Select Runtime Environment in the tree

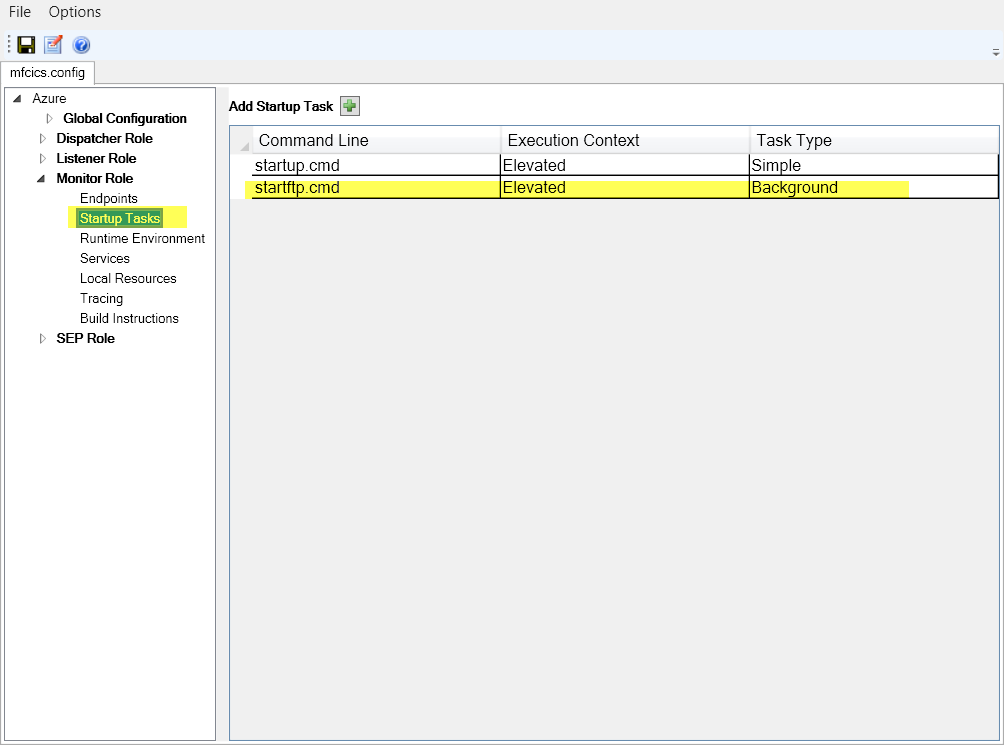click(x=142, y=238)
